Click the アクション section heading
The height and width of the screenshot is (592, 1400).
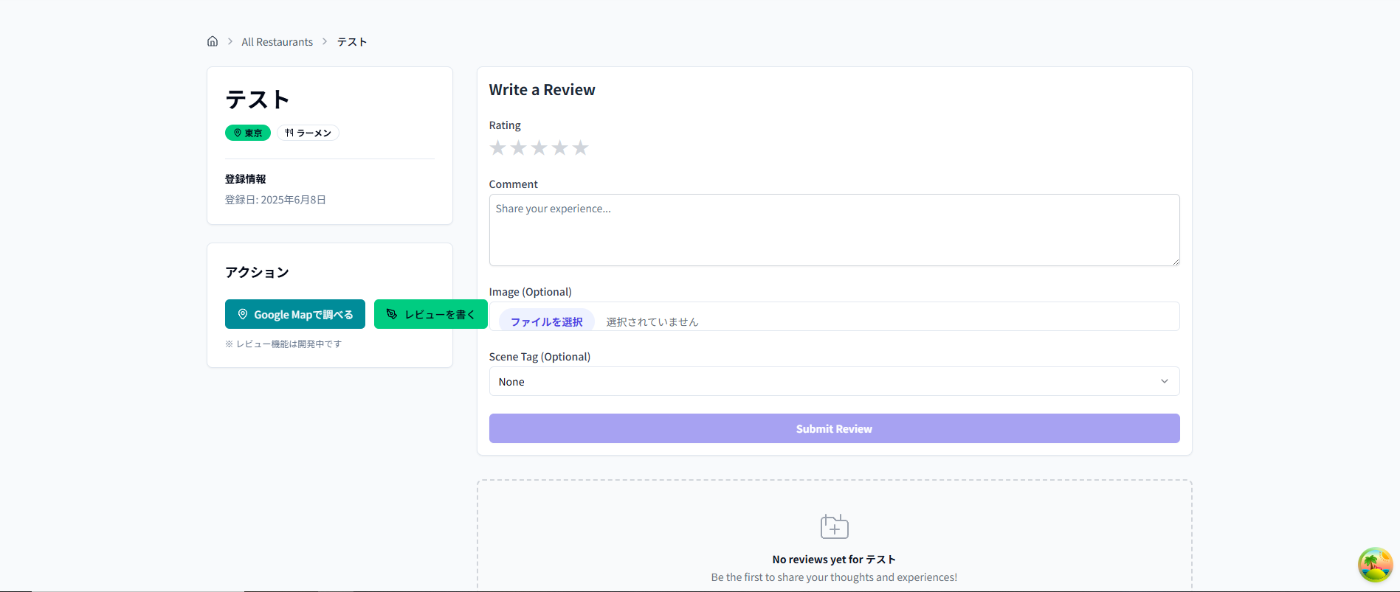[257, 272]
